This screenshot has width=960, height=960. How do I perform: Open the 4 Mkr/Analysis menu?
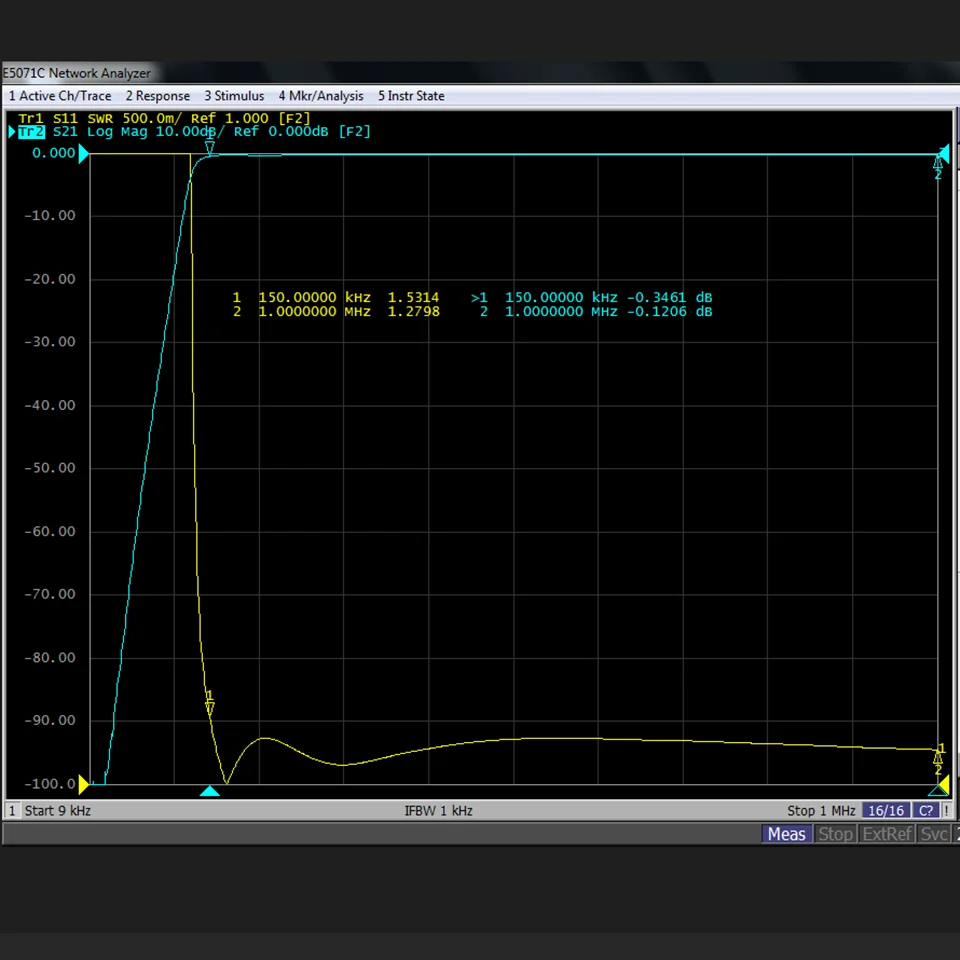click(321, 96)
